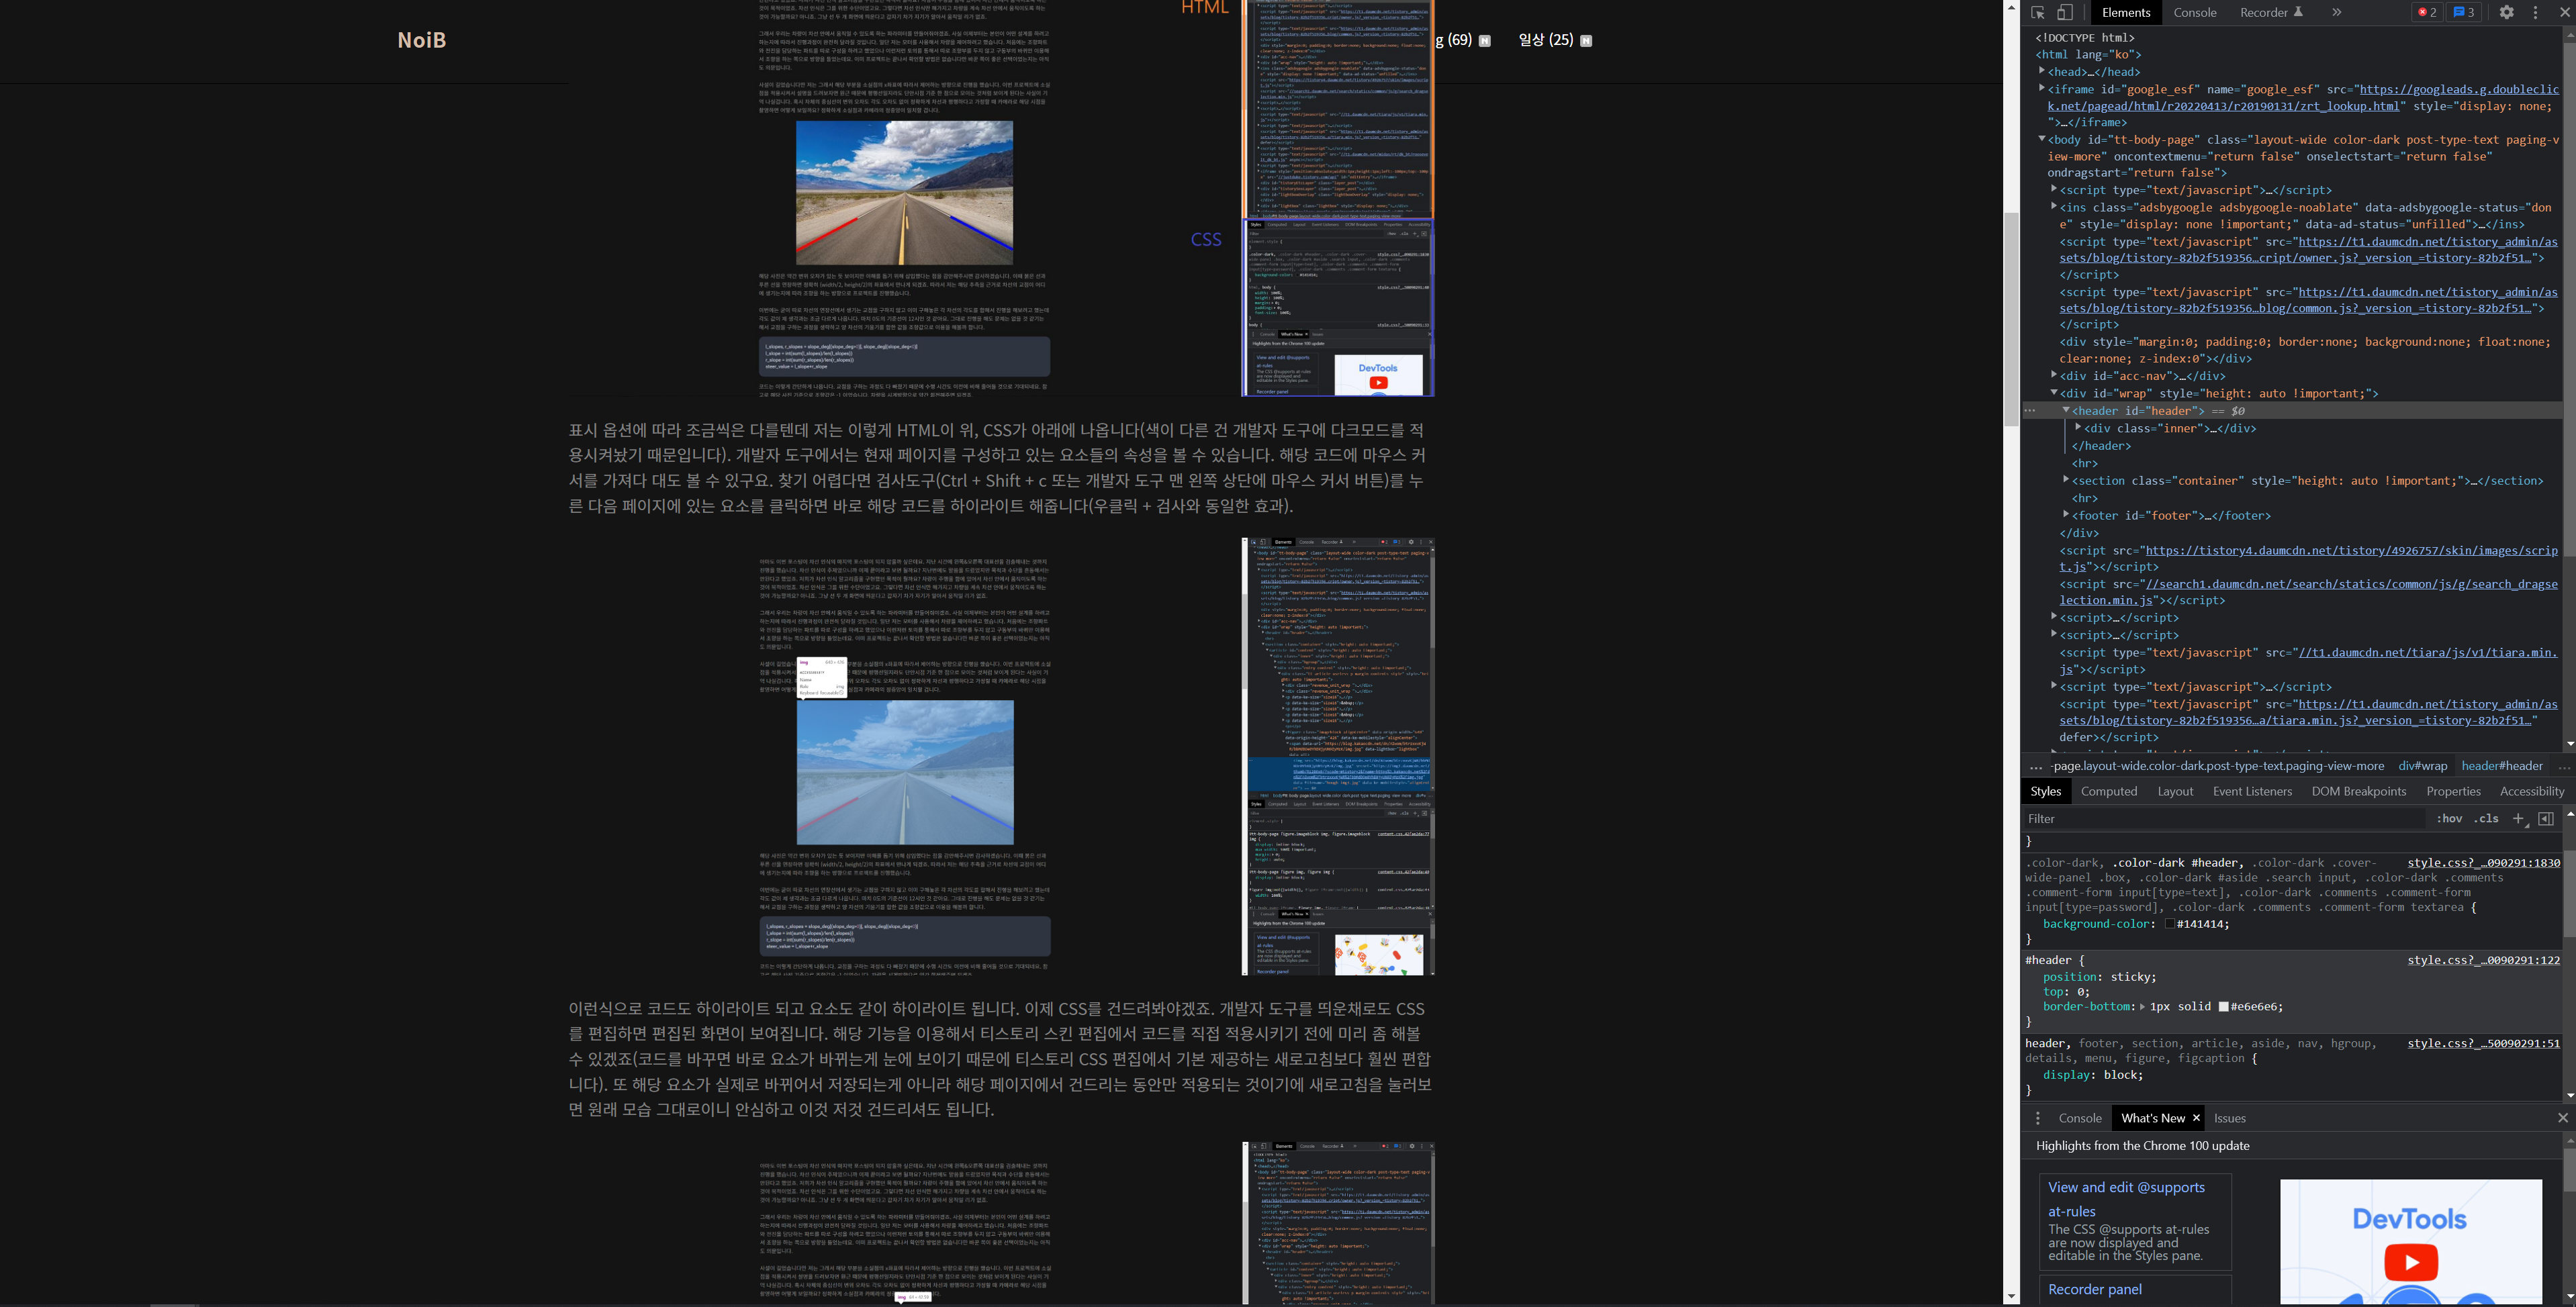
Task: Open DevTools three-dot customize menu
Action: coord(2535,13)
